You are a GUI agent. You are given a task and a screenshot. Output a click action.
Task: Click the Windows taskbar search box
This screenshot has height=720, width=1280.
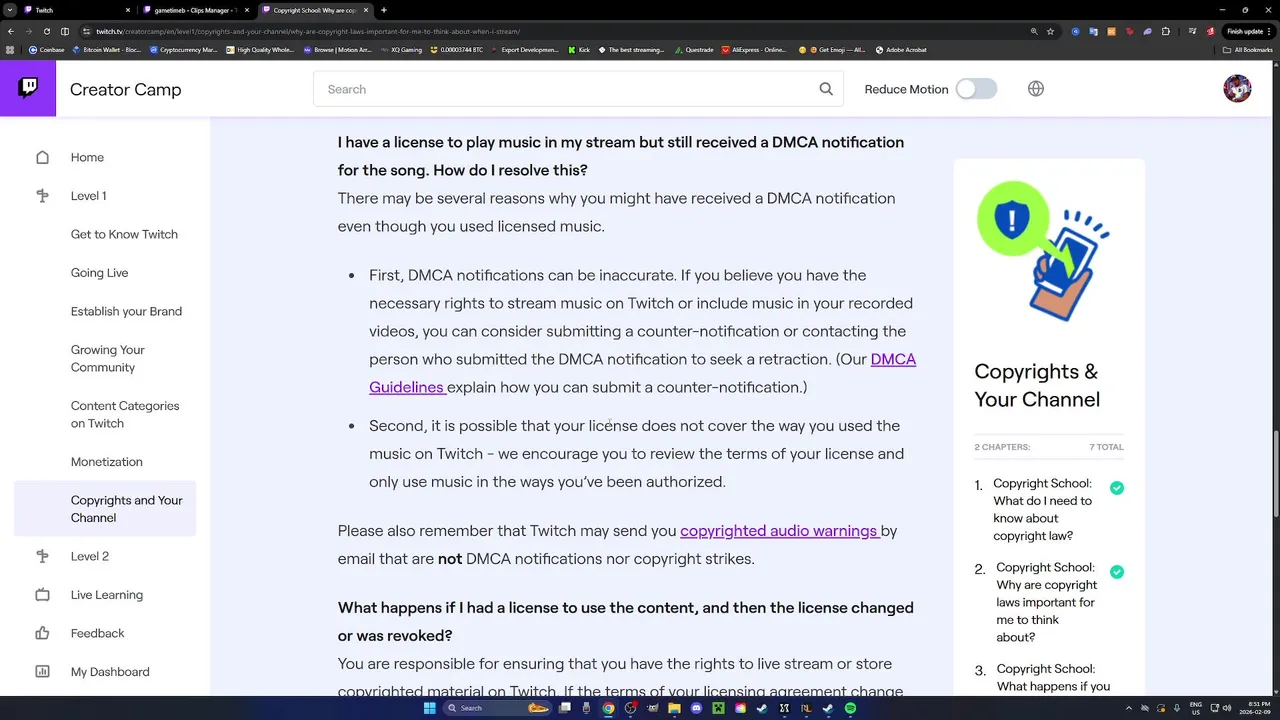point(498,708)
